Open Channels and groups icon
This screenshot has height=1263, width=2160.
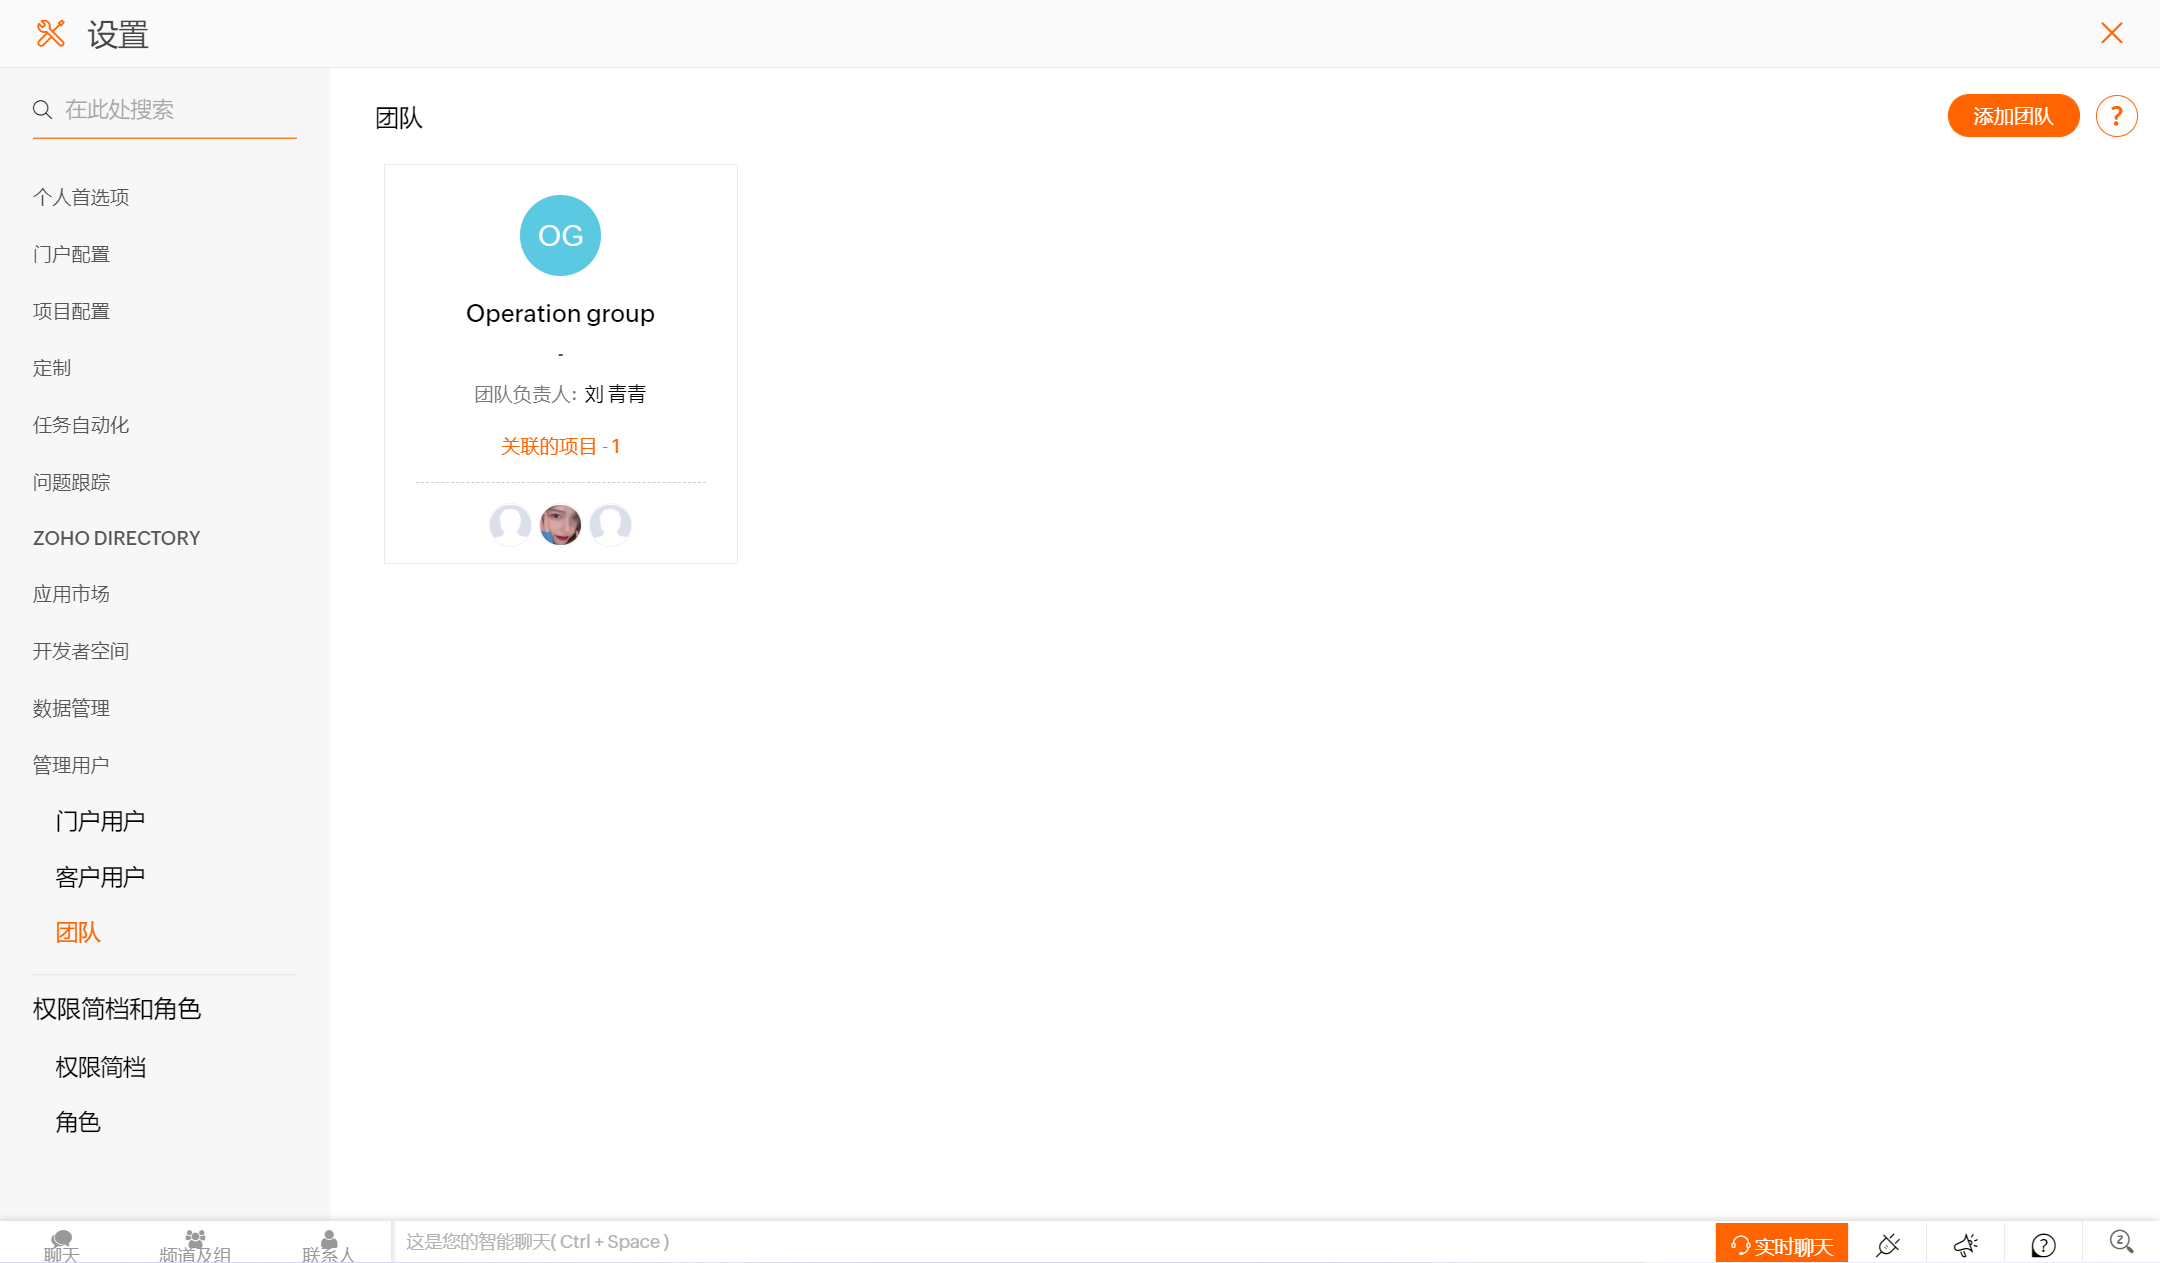click(x=195, y=1244)
